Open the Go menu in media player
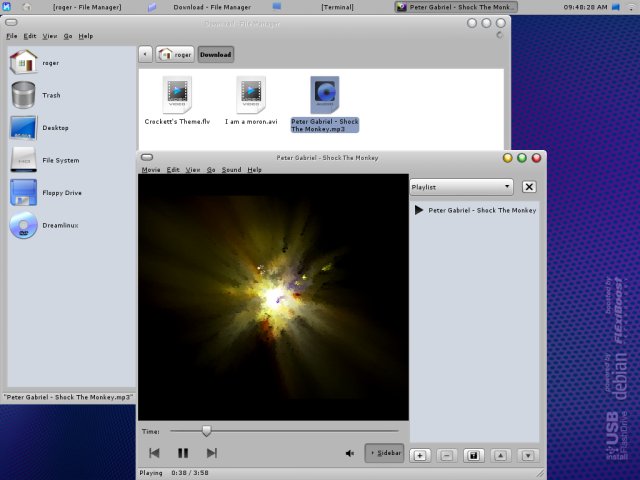 pos(211,170)
